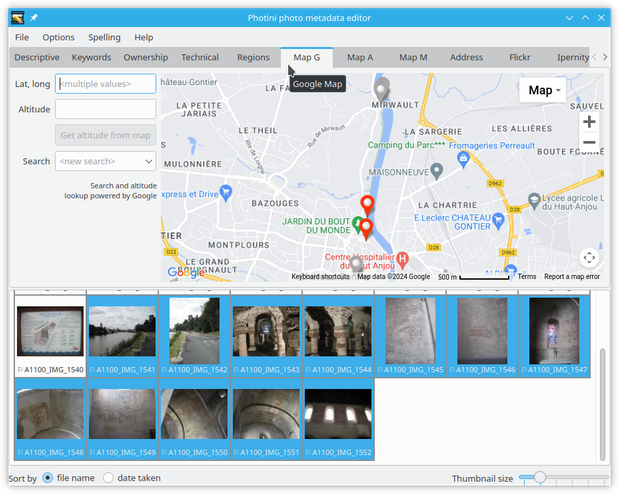Viewport: 619px width, 494px height.
Task: Open the File menu
Action: tap(22, 37)
